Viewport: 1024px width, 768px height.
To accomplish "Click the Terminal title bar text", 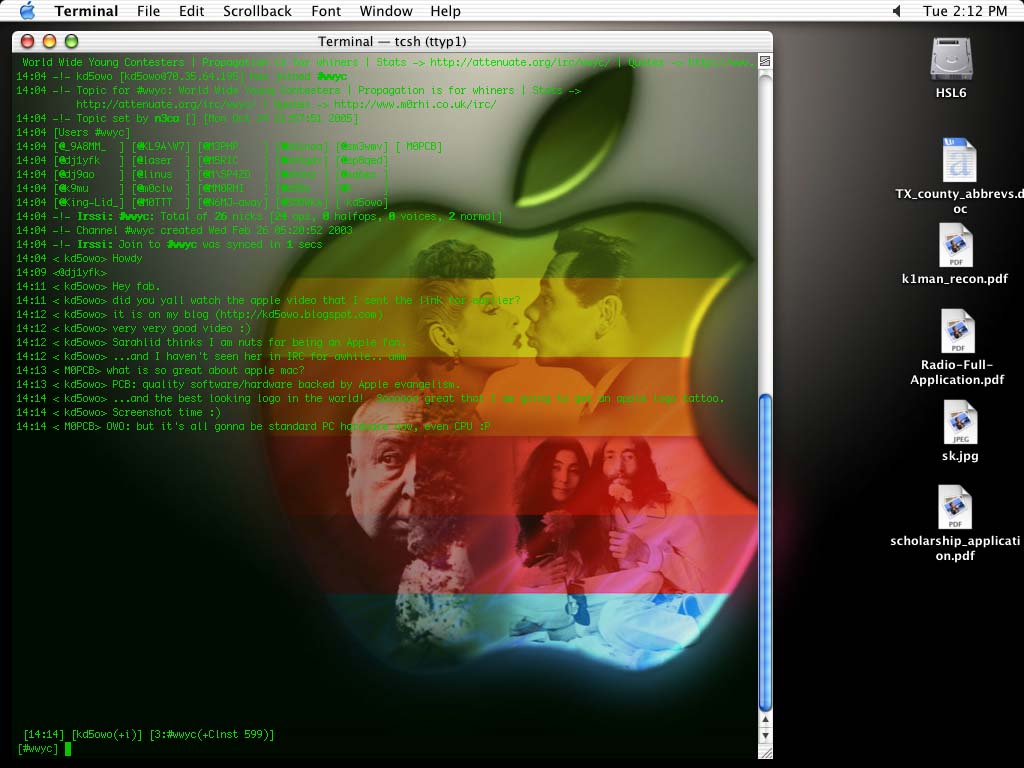I will [392, 41].
